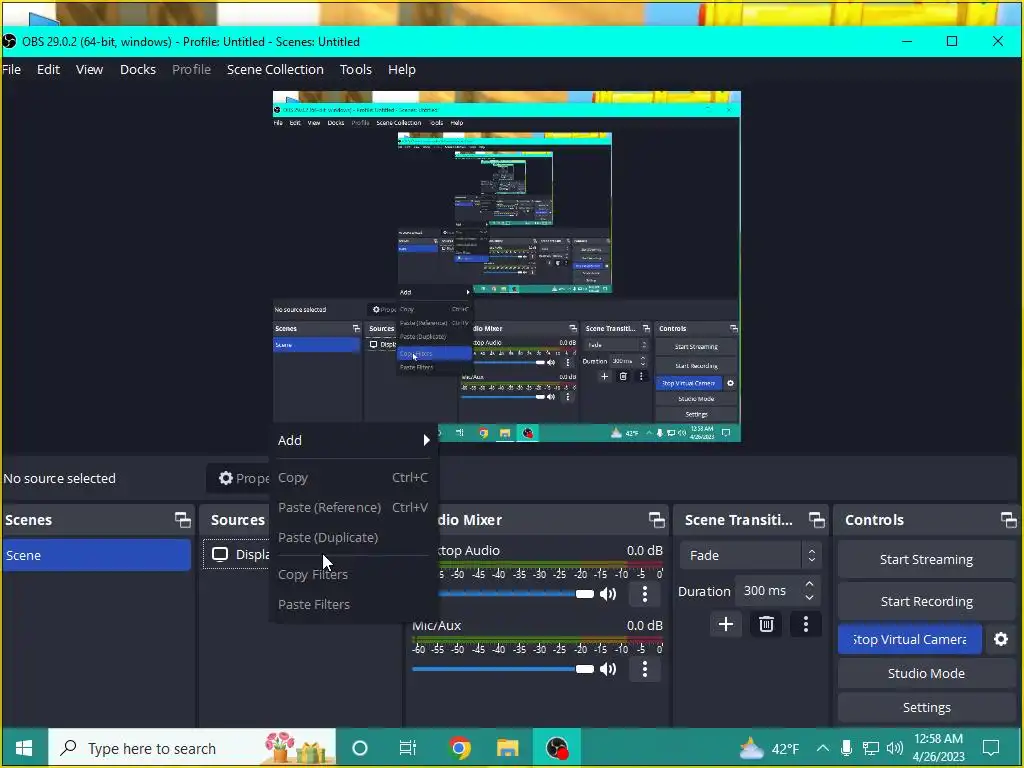Mute Mic/Aux speaker icon

pyautogui.click(x=608, y=669)
